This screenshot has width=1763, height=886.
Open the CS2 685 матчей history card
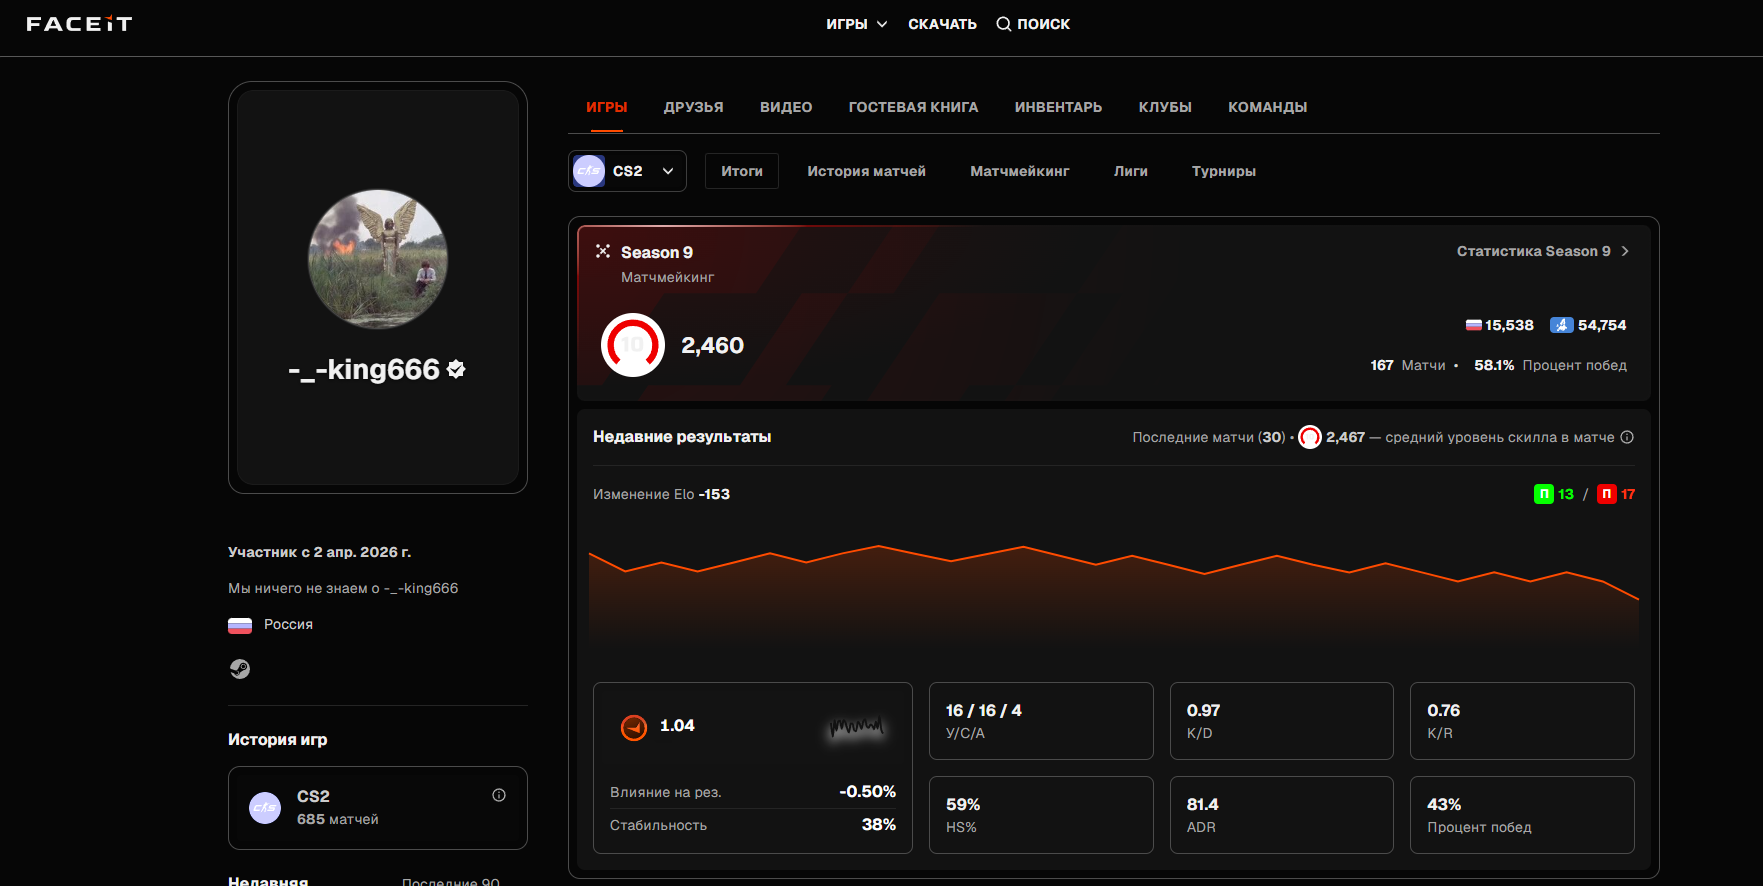[x=378, y=808]
